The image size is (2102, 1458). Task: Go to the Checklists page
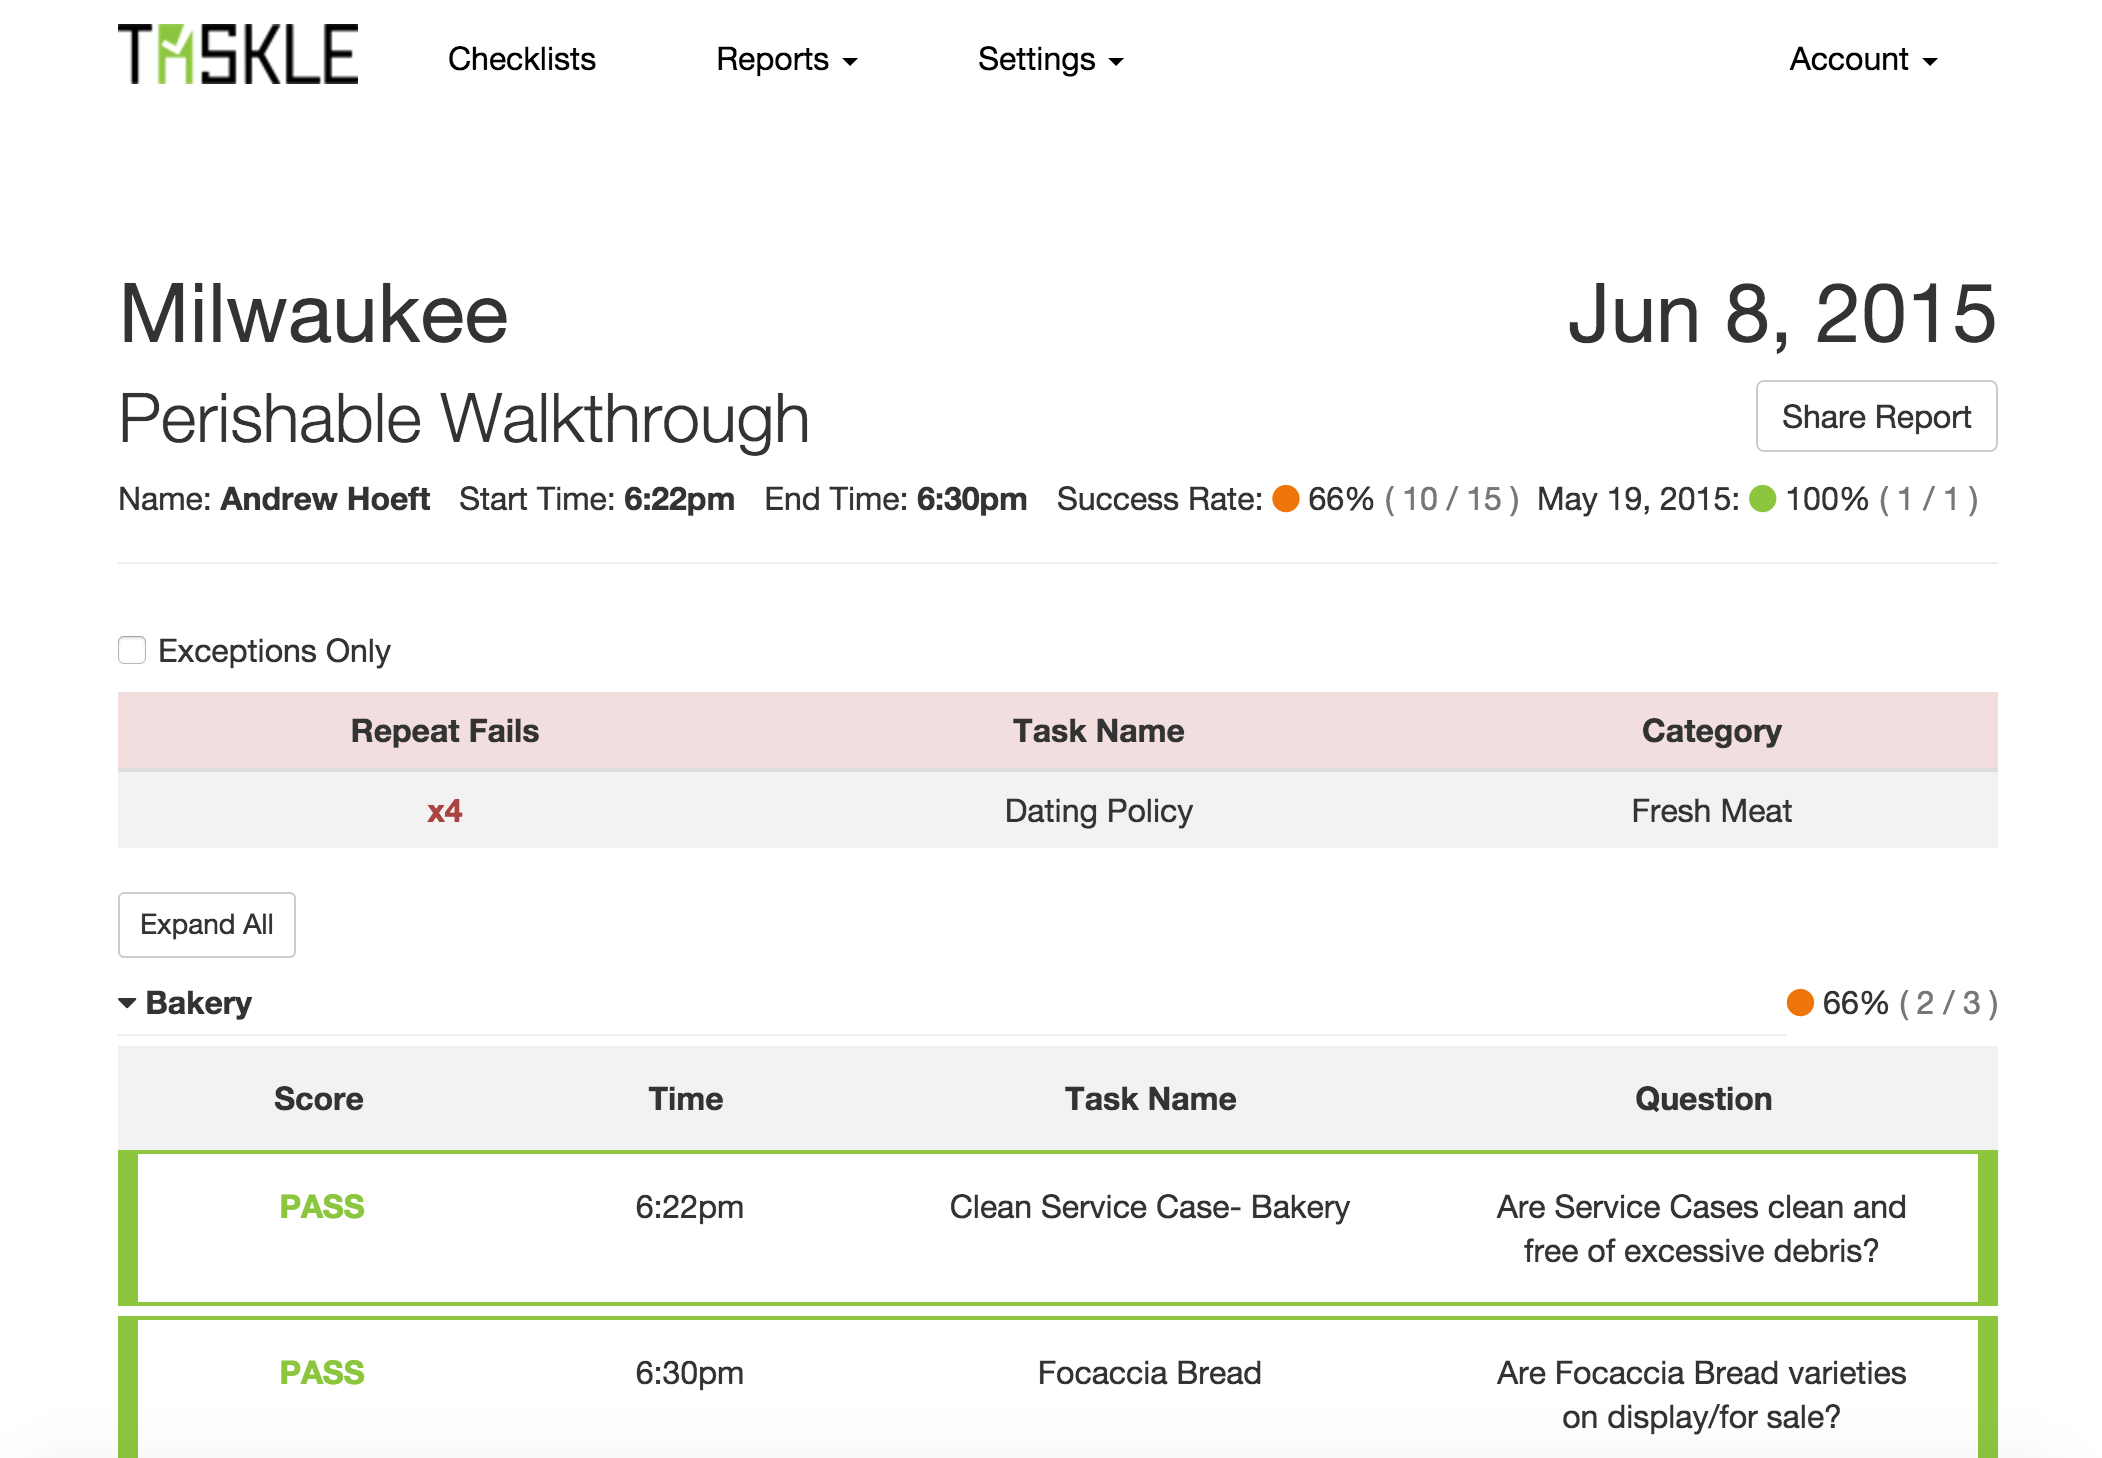(x=521, y=60)
